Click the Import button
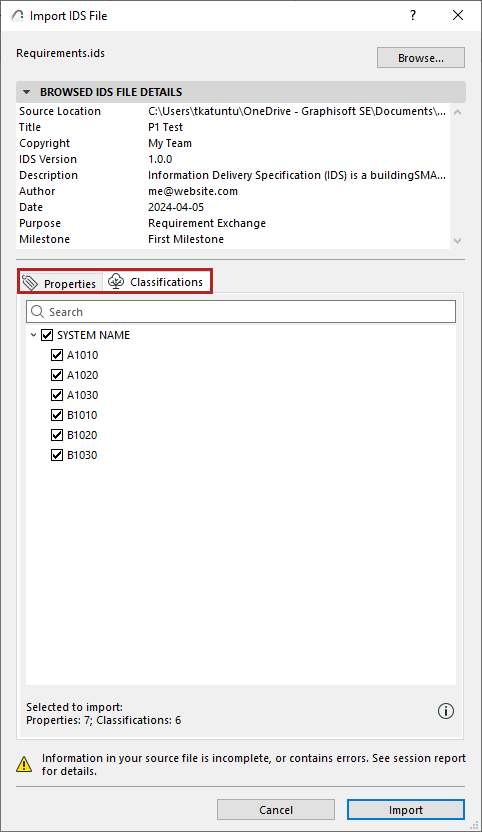Viewport: 482px width, 832px height. [x=406, y=810]
